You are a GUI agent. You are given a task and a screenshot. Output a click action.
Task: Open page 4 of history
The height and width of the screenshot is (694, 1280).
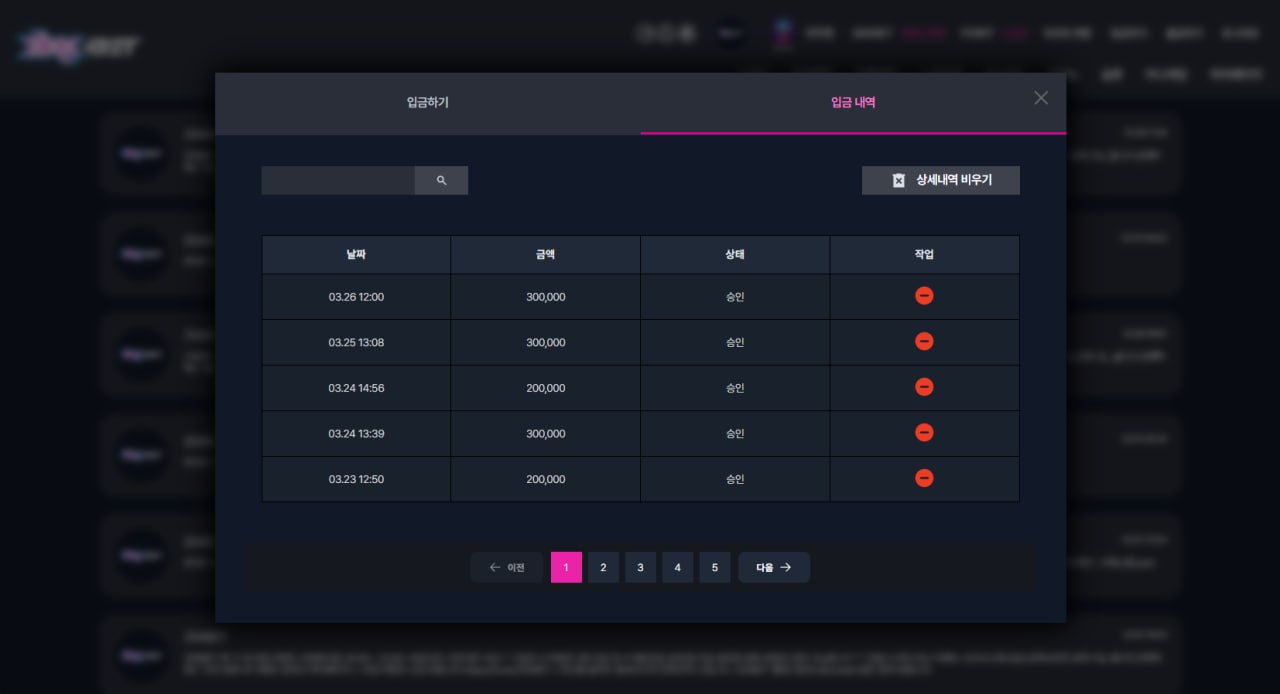pos(677,567)
